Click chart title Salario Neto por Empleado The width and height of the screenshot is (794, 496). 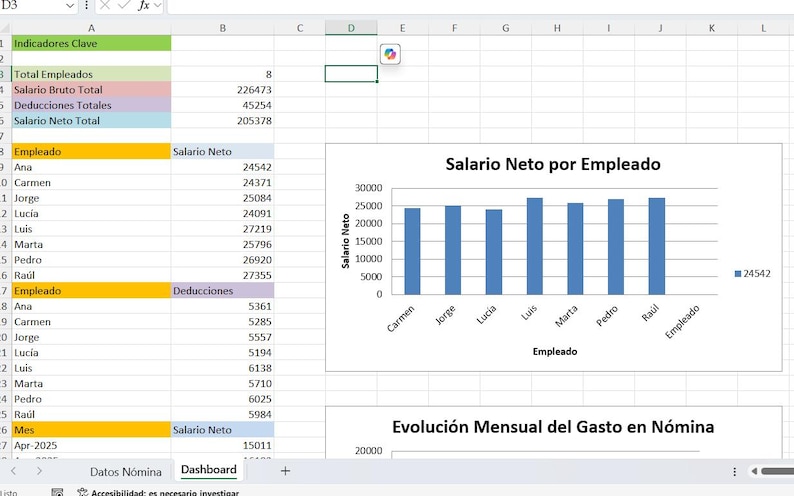[x=553, y=164]
